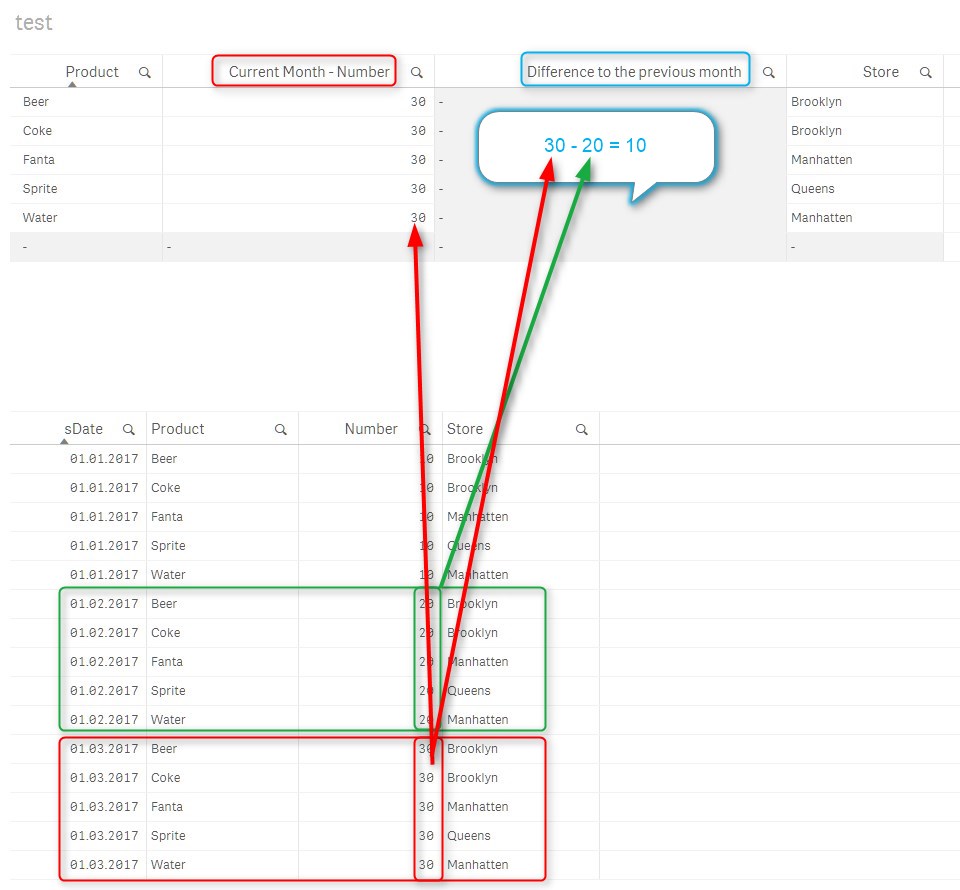The height and width of the screenshot is (890, 960).
Task: Select date 01.02.2017 in Sprite row
Action: point(104,690)
